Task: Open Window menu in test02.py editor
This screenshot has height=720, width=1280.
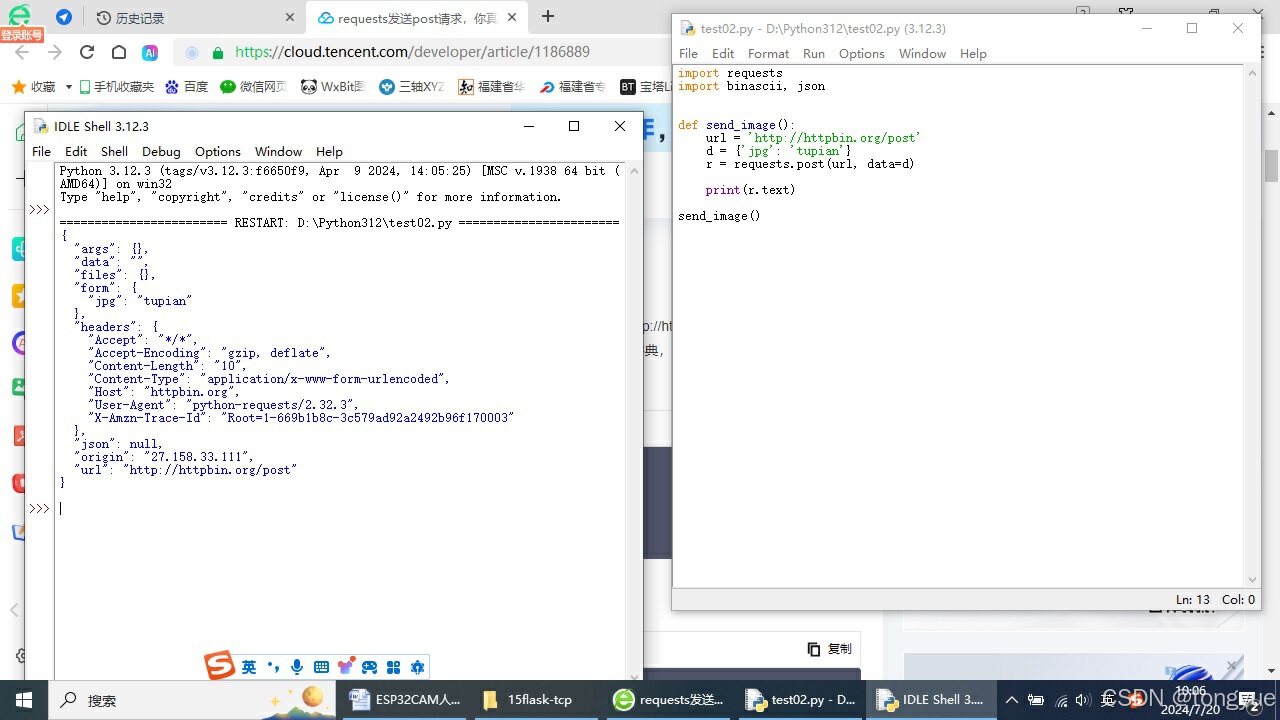Action: click(x=922, y=53)
